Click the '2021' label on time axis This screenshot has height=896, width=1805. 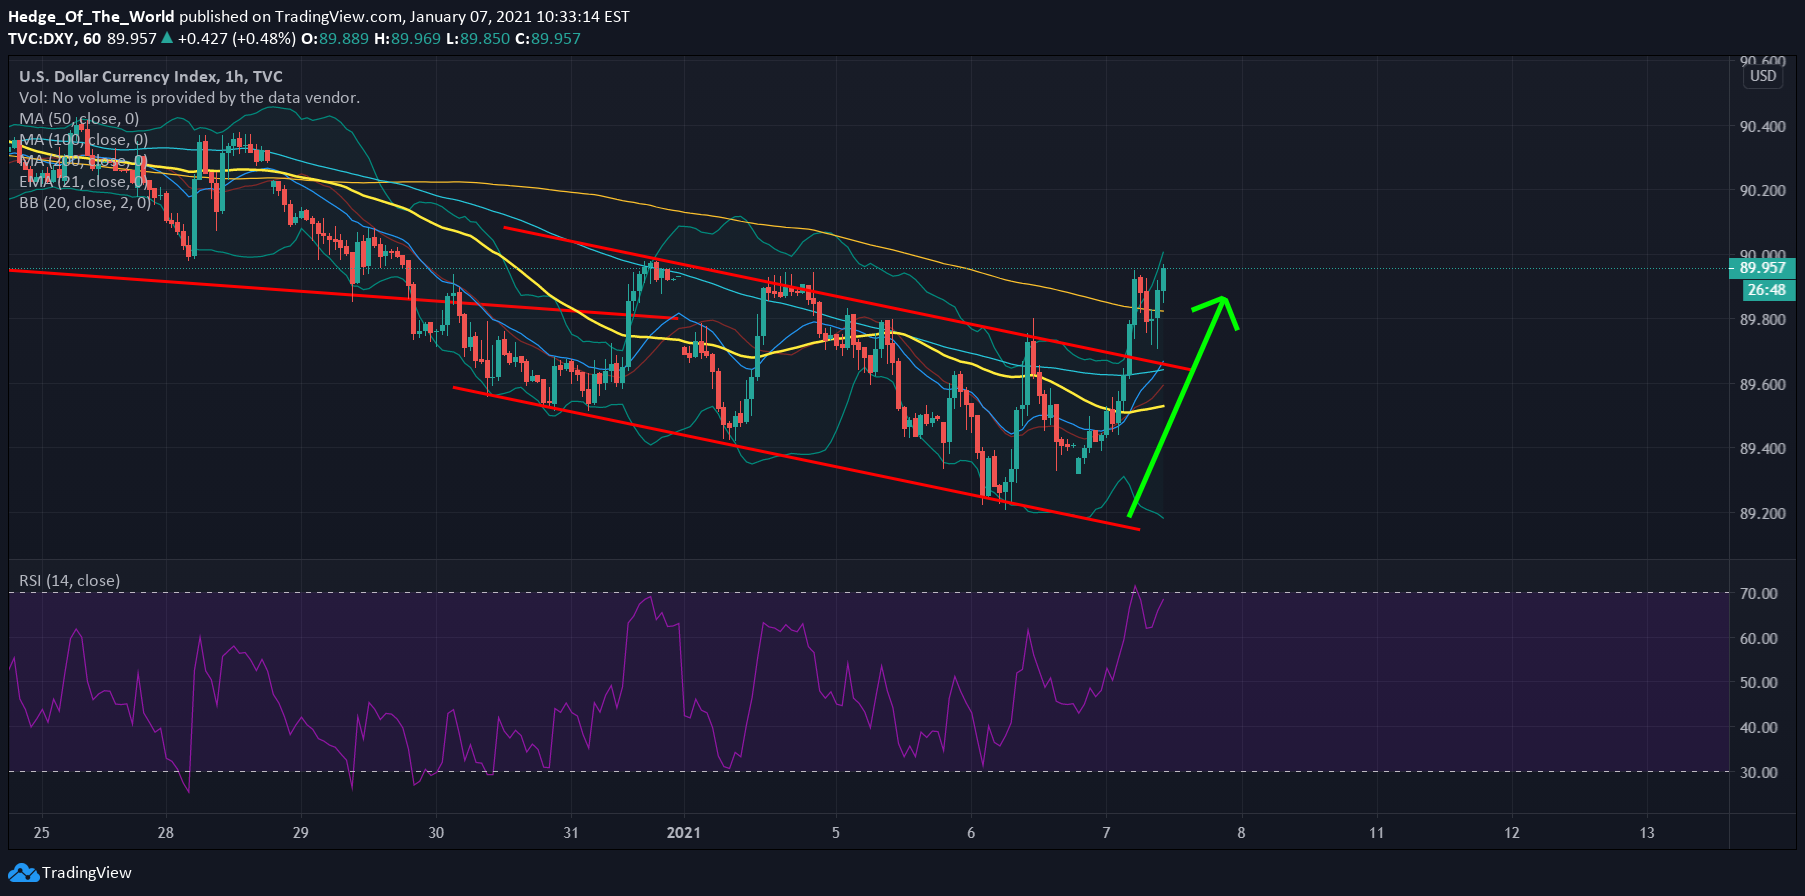coord(683,832)
